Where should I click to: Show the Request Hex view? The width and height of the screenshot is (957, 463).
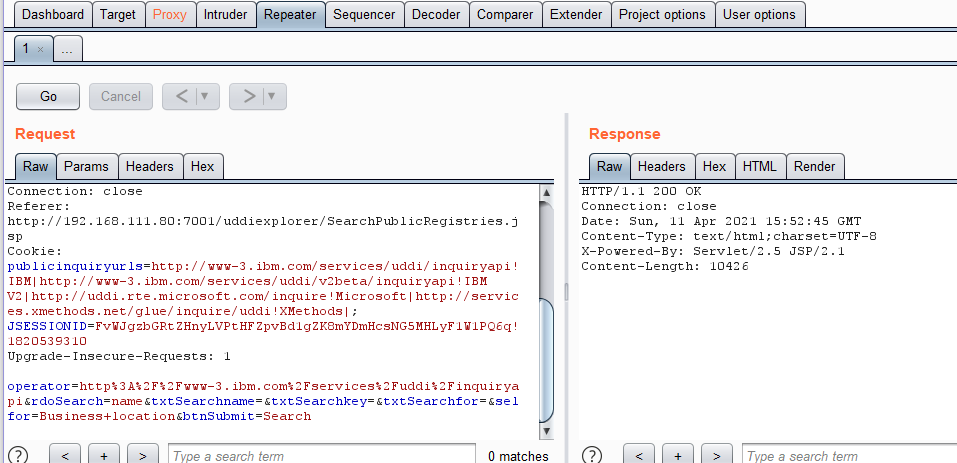203,167
